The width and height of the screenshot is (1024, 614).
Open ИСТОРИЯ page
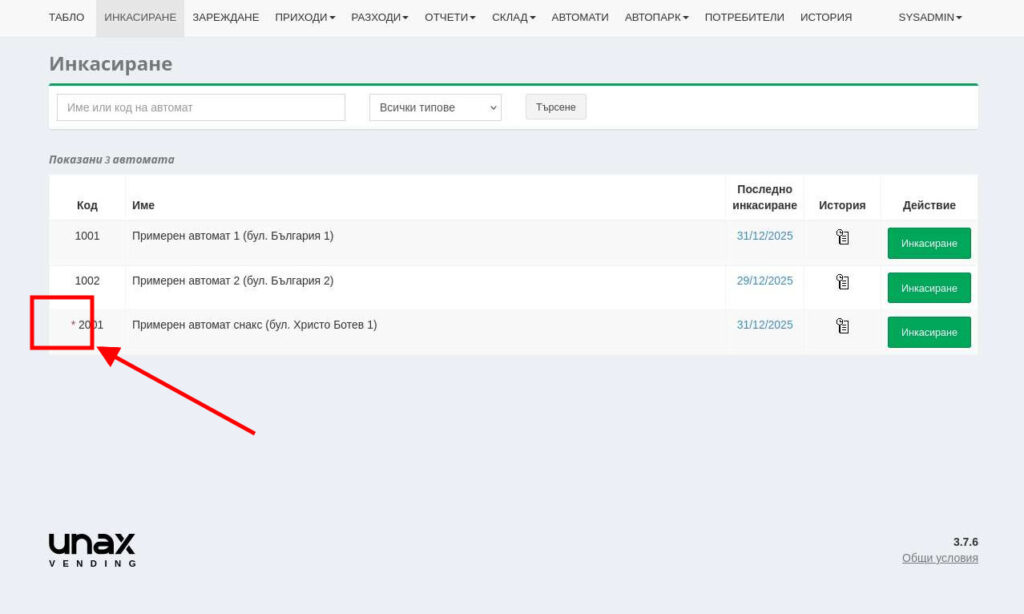826,18
